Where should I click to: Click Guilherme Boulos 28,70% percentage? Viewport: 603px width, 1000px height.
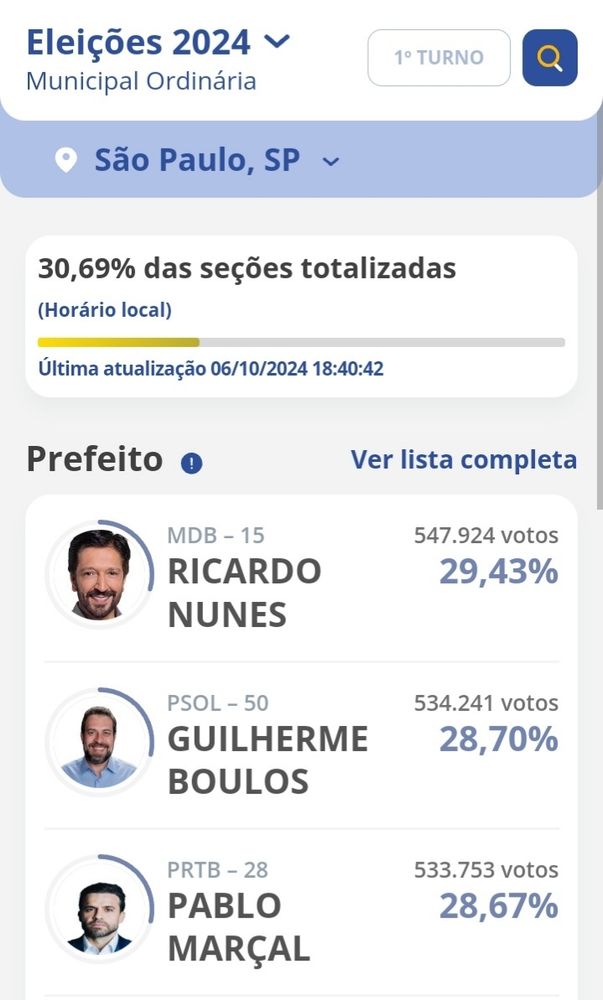click(x=498, y=739)
